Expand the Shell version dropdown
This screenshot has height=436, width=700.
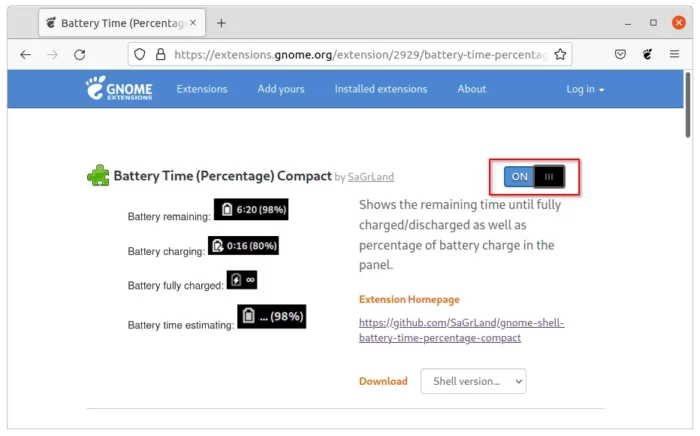[473, 381]
